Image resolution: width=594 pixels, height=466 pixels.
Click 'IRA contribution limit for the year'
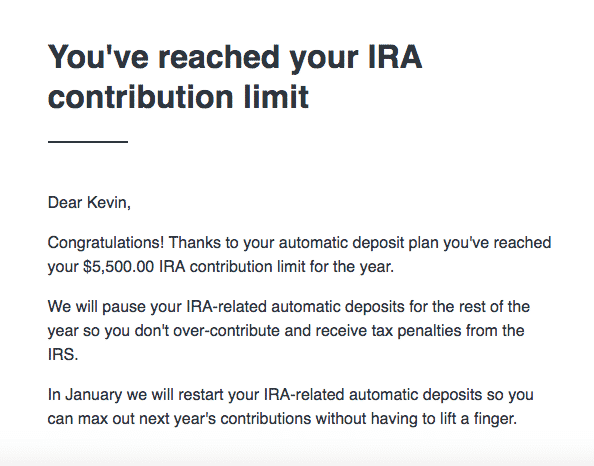(x=276, y=267)
